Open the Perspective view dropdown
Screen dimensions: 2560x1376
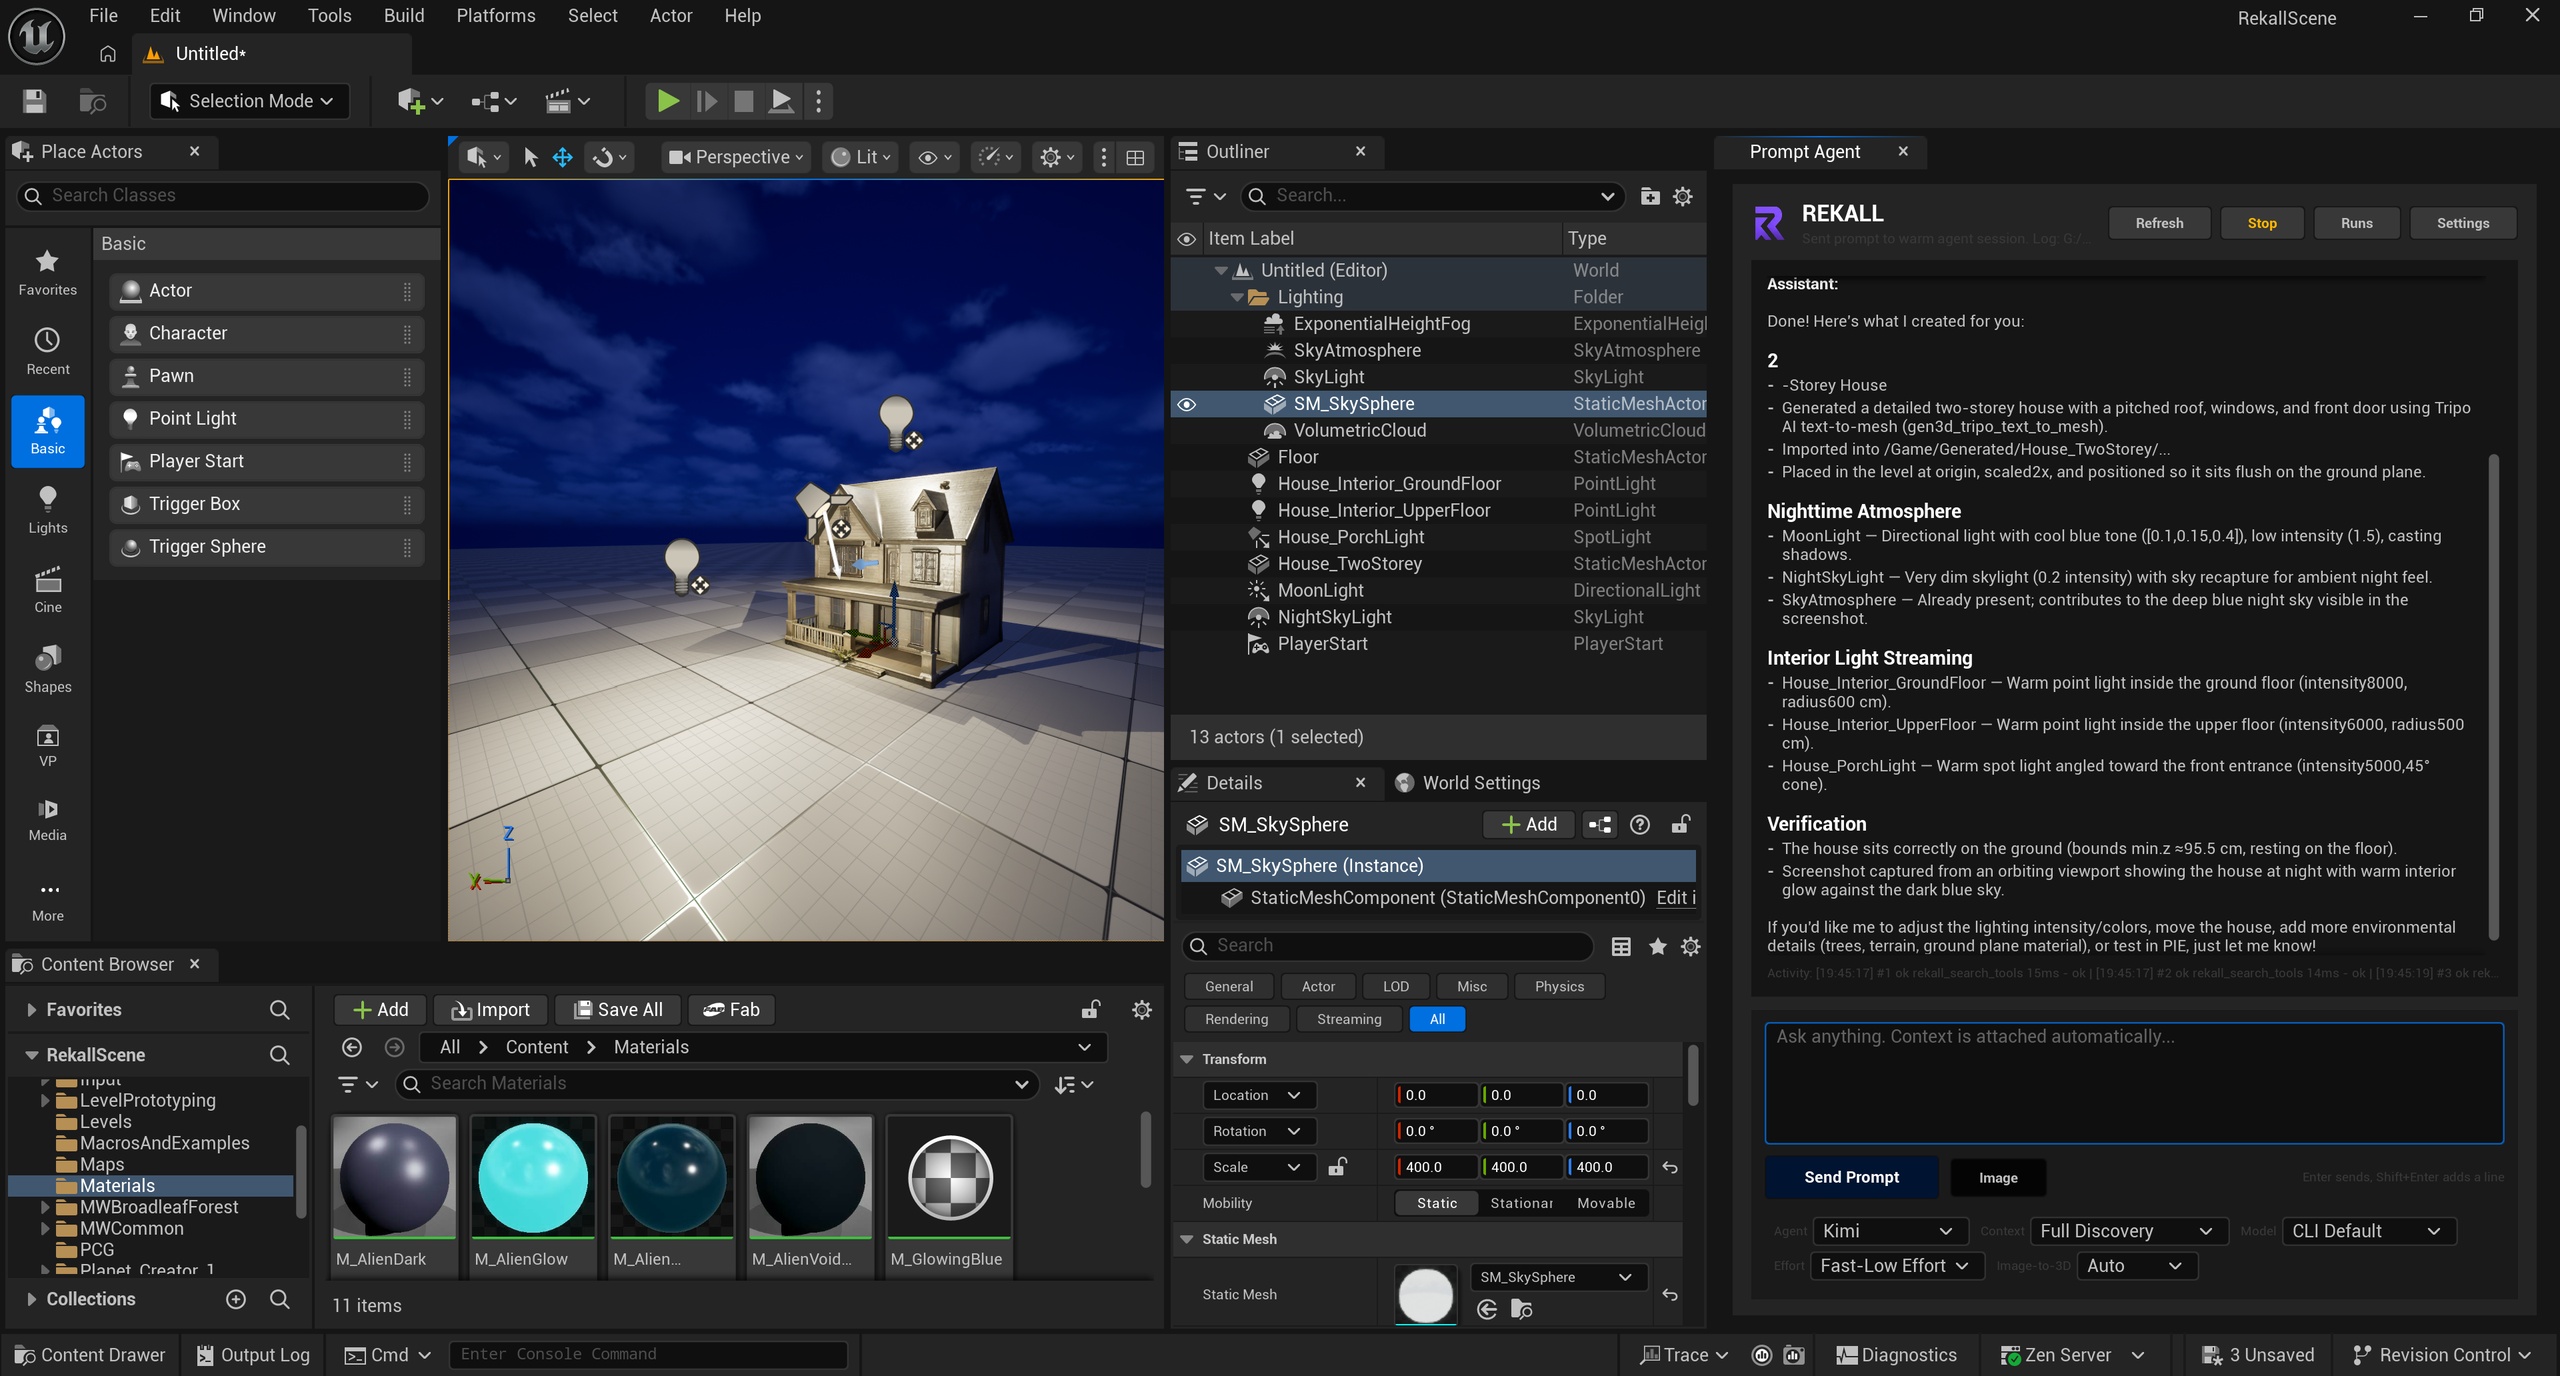click(736, 157)
